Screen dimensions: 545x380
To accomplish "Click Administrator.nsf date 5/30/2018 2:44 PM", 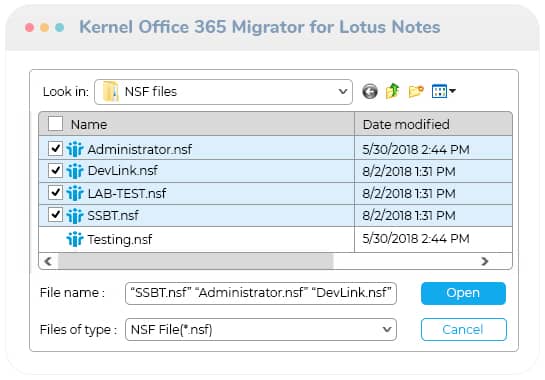I will [416, 150].
